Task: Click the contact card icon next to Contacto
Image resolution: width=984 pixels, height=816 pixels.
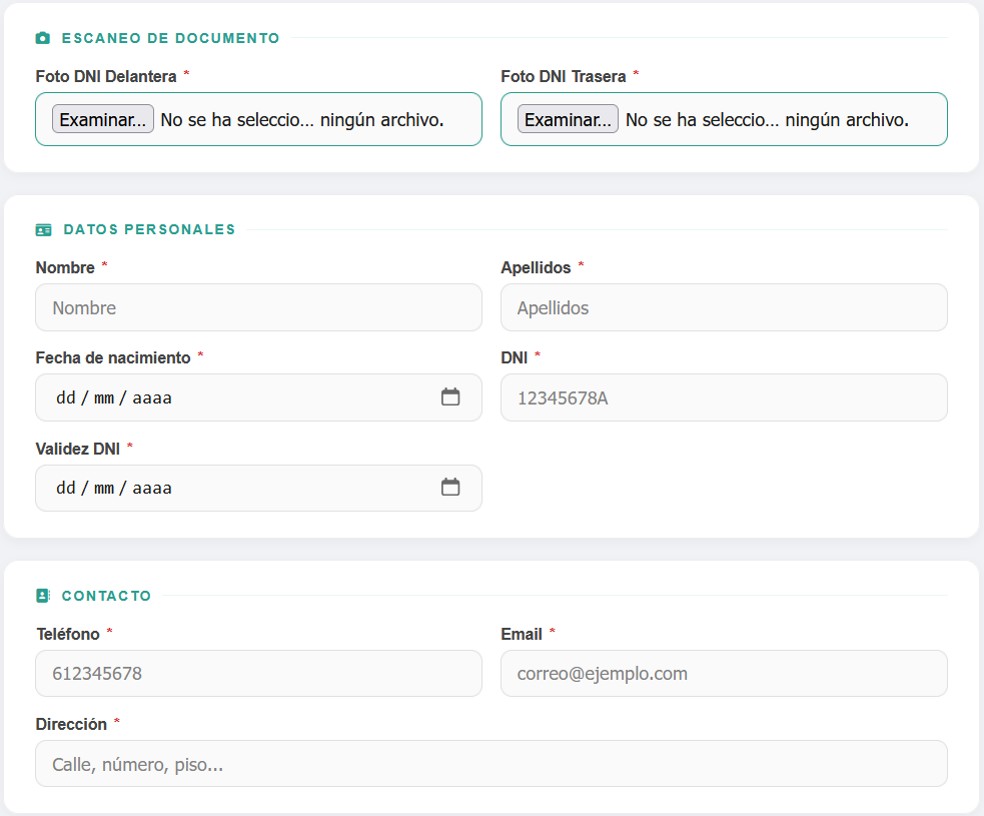Action: pos(41,594)
